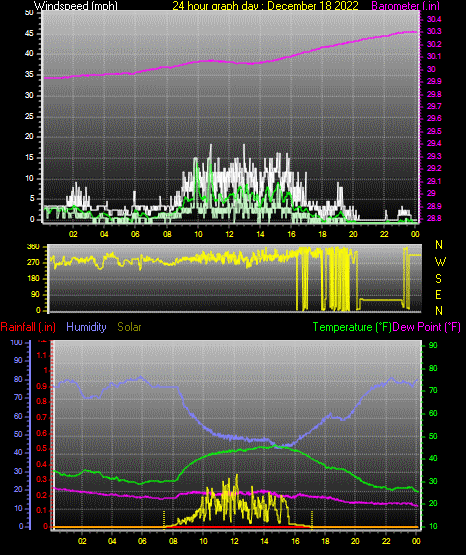The image size is (466, 555).
Task: Select the Rainfall (.in) legend label
Action: 28,327
